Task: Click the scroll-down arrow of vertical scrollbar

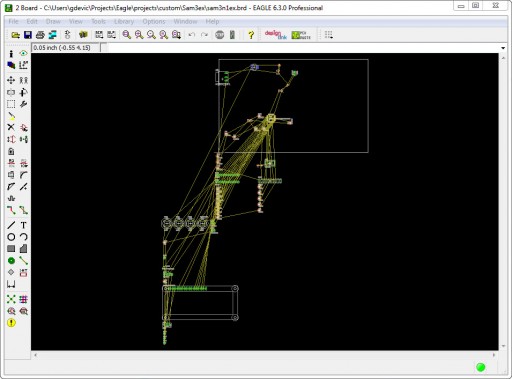Action: click(503, 346)
